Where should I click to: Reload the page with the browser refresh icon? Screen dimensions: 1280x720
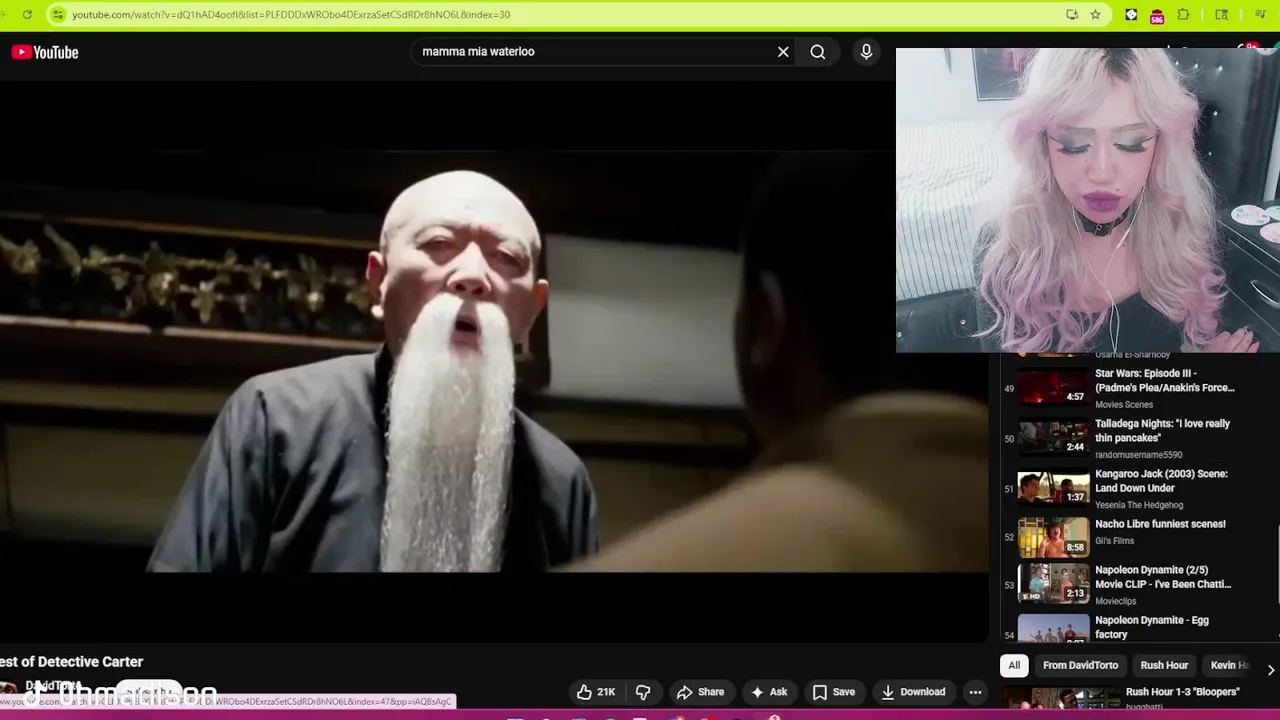[27, 14]
